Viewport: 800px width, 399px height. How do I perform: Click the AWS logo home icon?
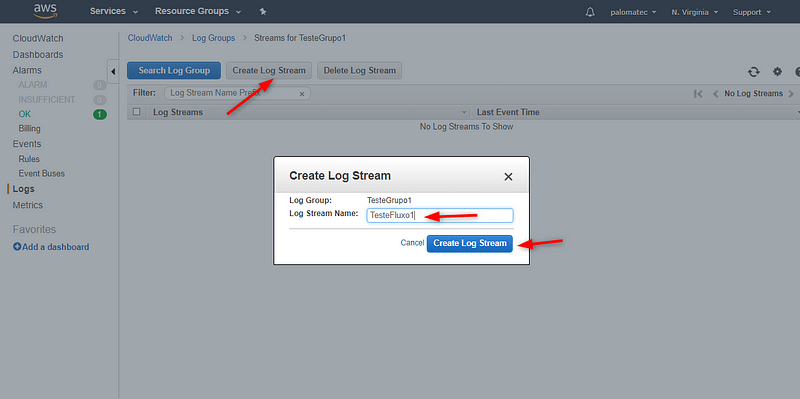pyautogui.click(x=45, y=11)
